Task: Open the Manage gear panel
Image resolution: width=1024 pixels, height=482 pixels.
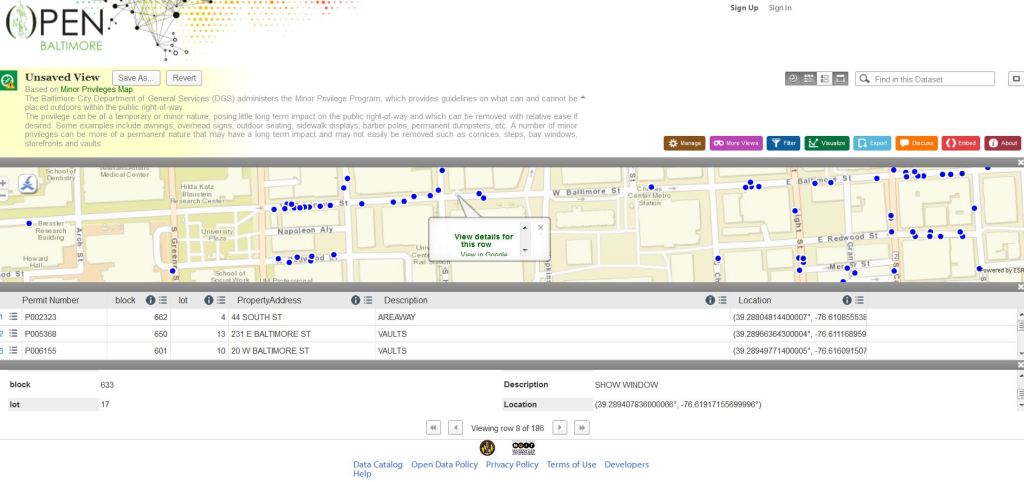Action: [685, 143]
